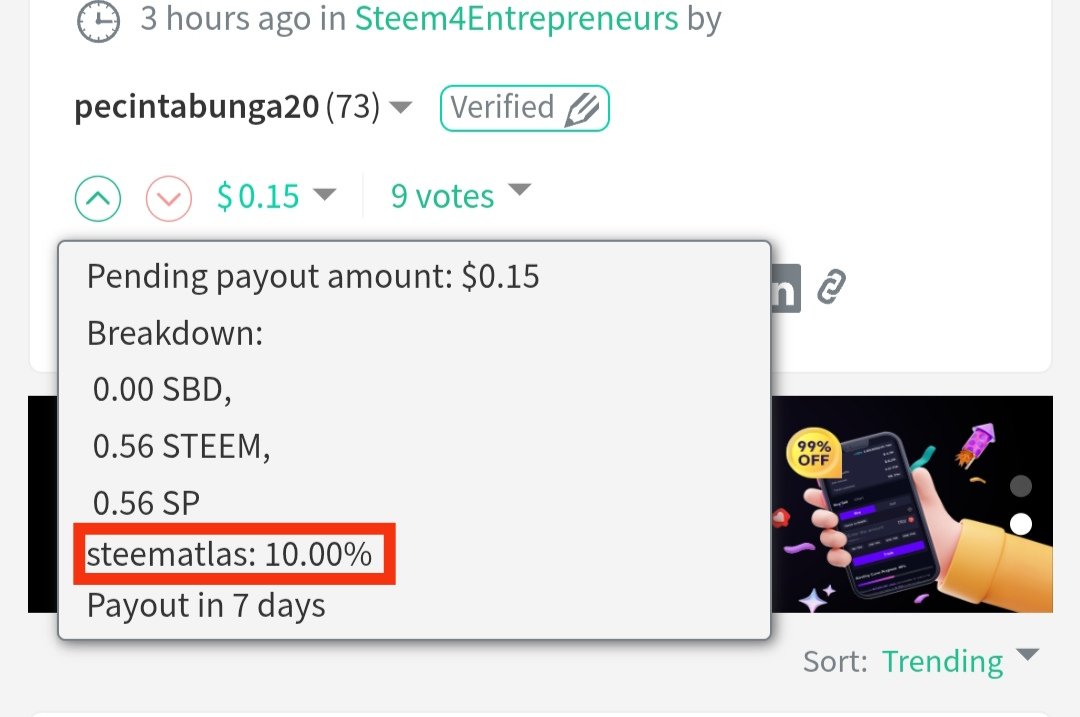Viewport: 1080px width, 717px height.
Task: Open the Steem4Entrepreneurs community link
Action: click(517, 19)
